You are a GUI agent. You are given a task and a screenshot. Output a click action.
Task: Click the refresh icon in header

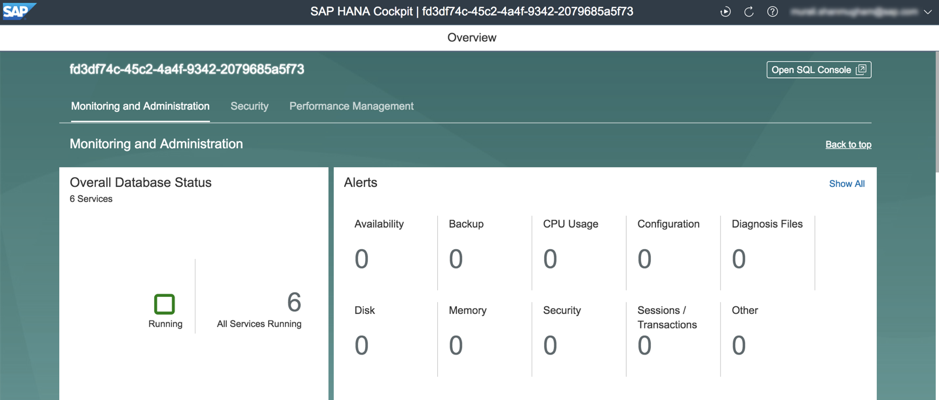[749, 12]
